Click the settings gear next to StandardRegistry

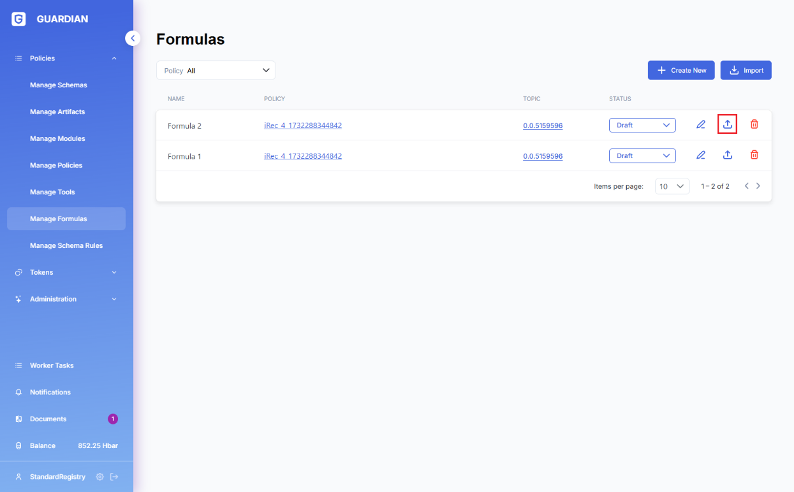click(100, 477)
